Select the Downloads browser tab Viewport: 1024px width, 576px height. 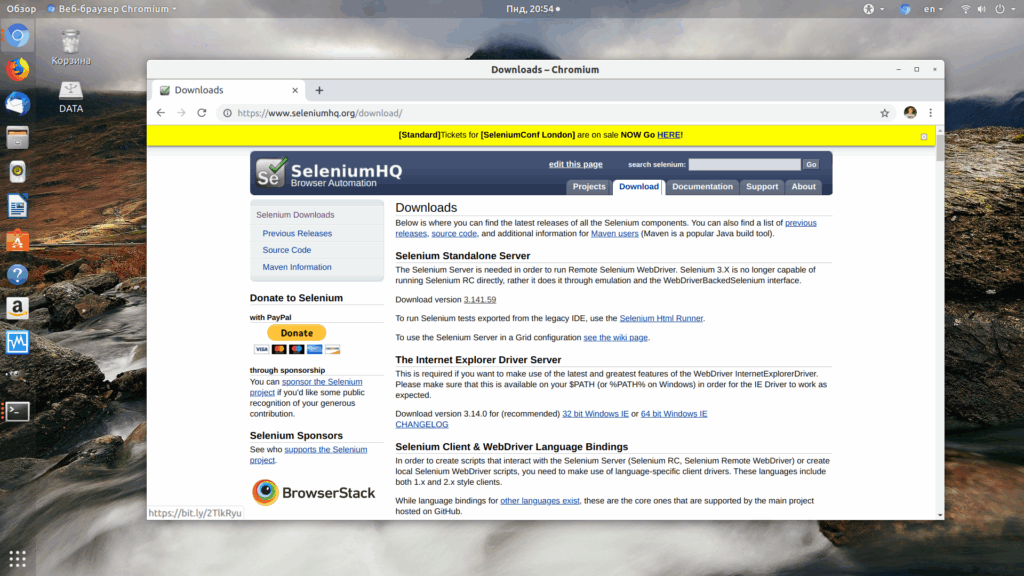pyautogui.click(x=229, y=90)
